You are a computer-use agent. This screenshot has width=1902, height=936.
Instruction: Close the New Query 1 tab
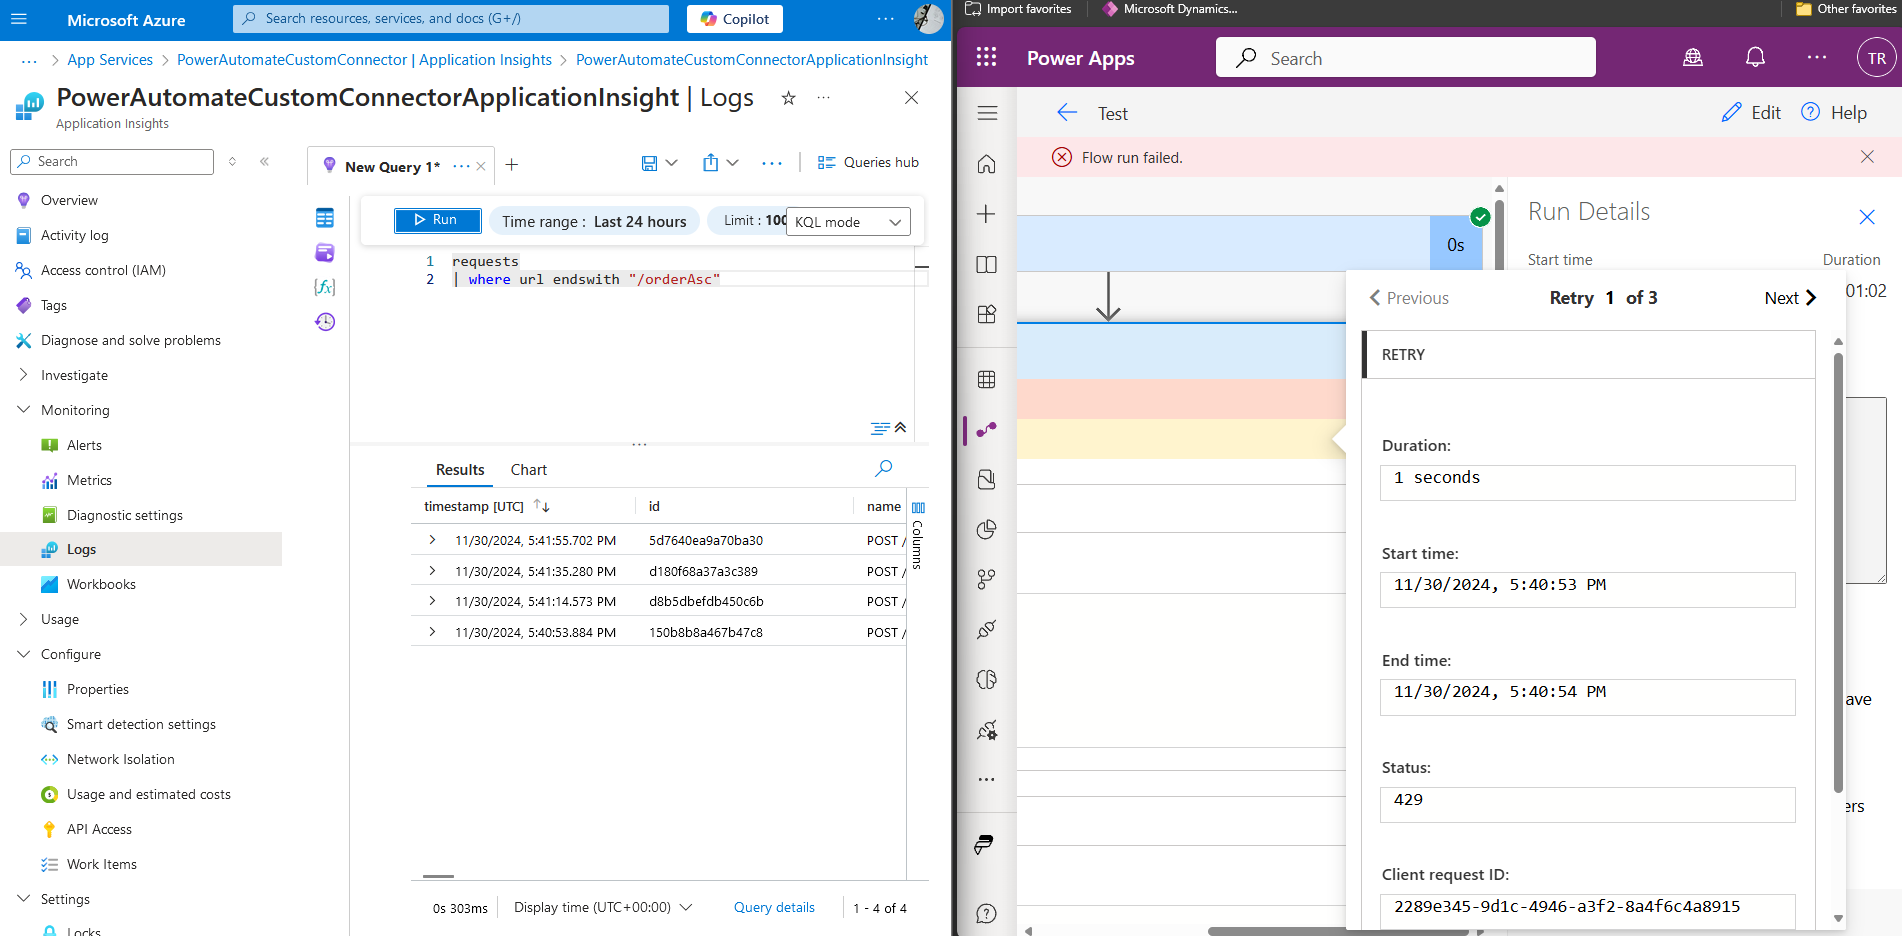click(x=481, y=166)
